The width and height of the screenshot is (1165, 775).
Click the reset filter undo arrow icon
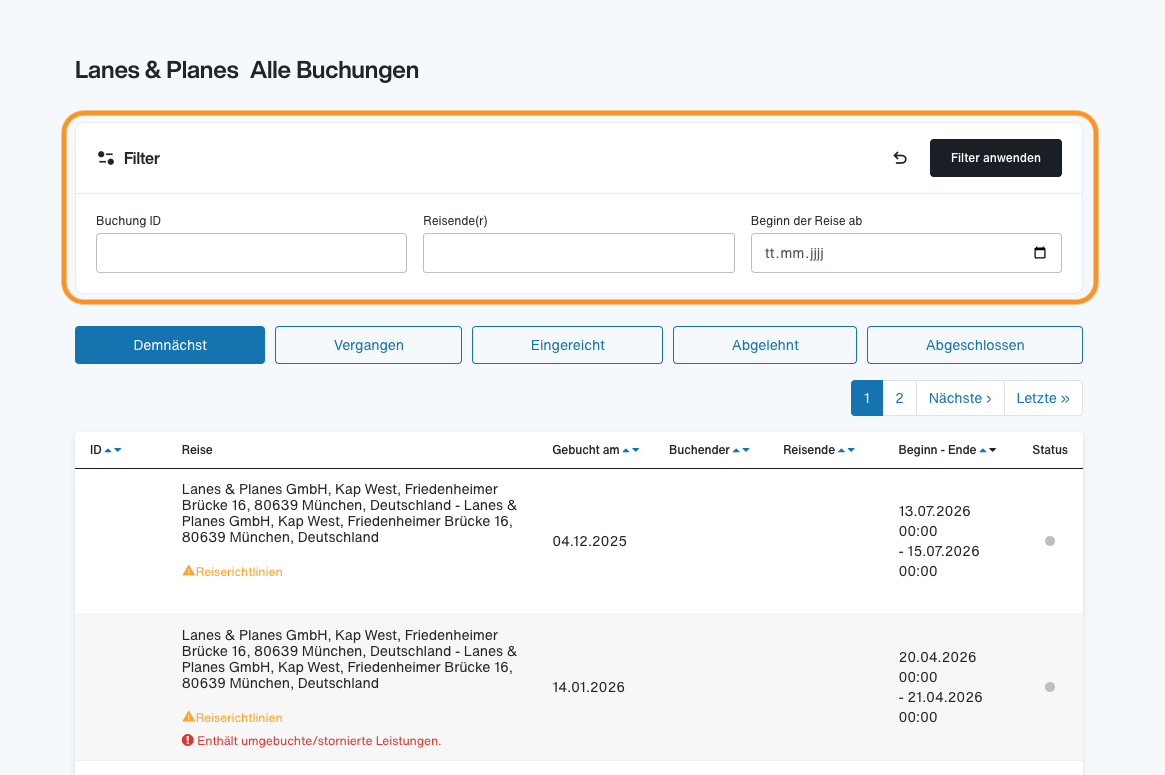(900, 158)
